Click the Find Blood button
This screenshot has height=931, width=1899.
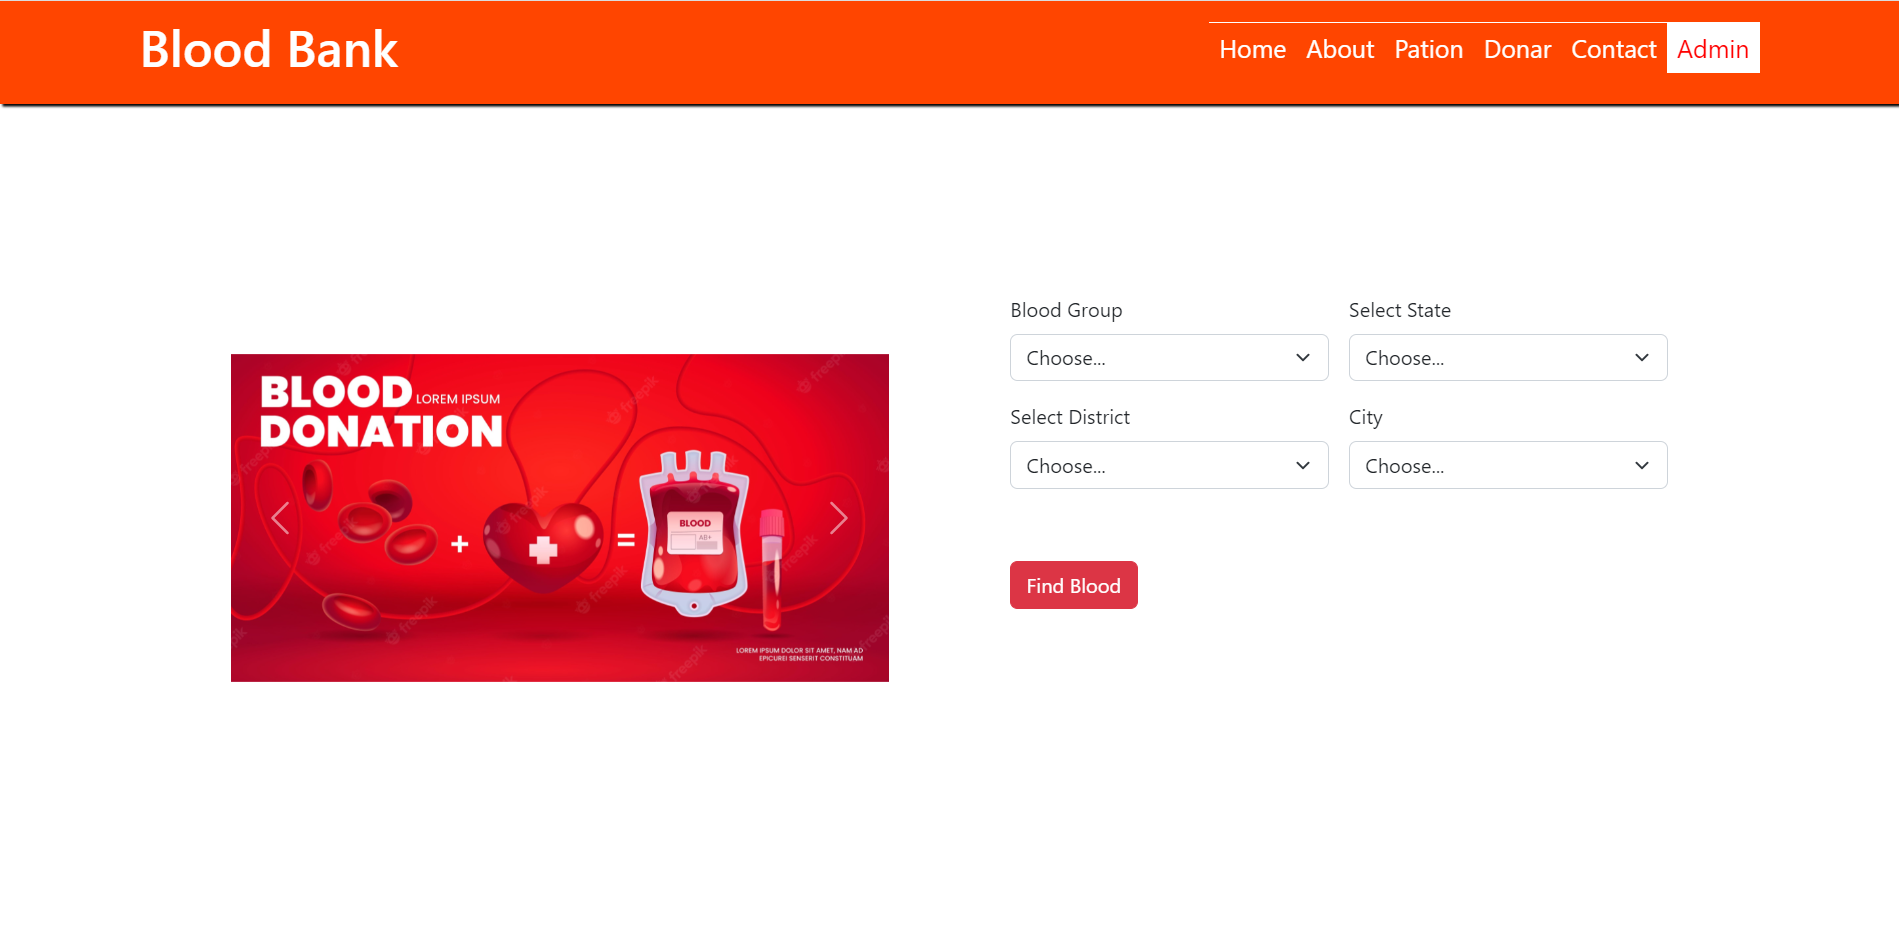1073,585
